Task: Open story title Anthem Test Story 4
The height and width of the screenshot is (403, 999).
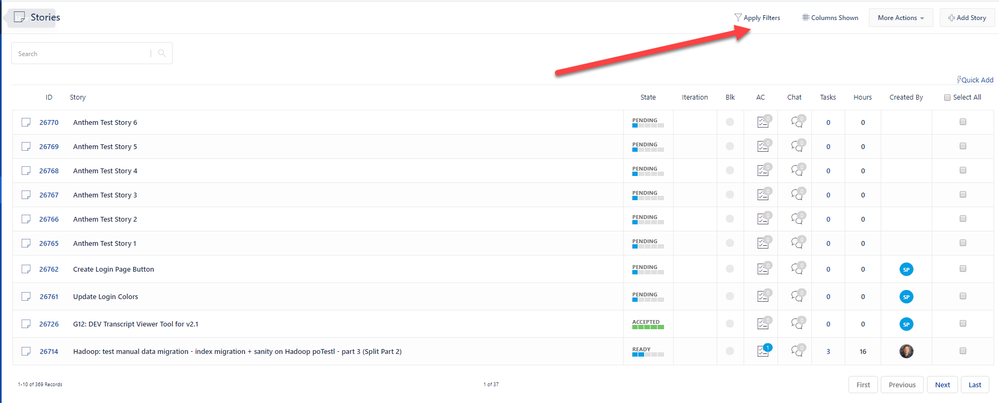Action: [105, 171]
